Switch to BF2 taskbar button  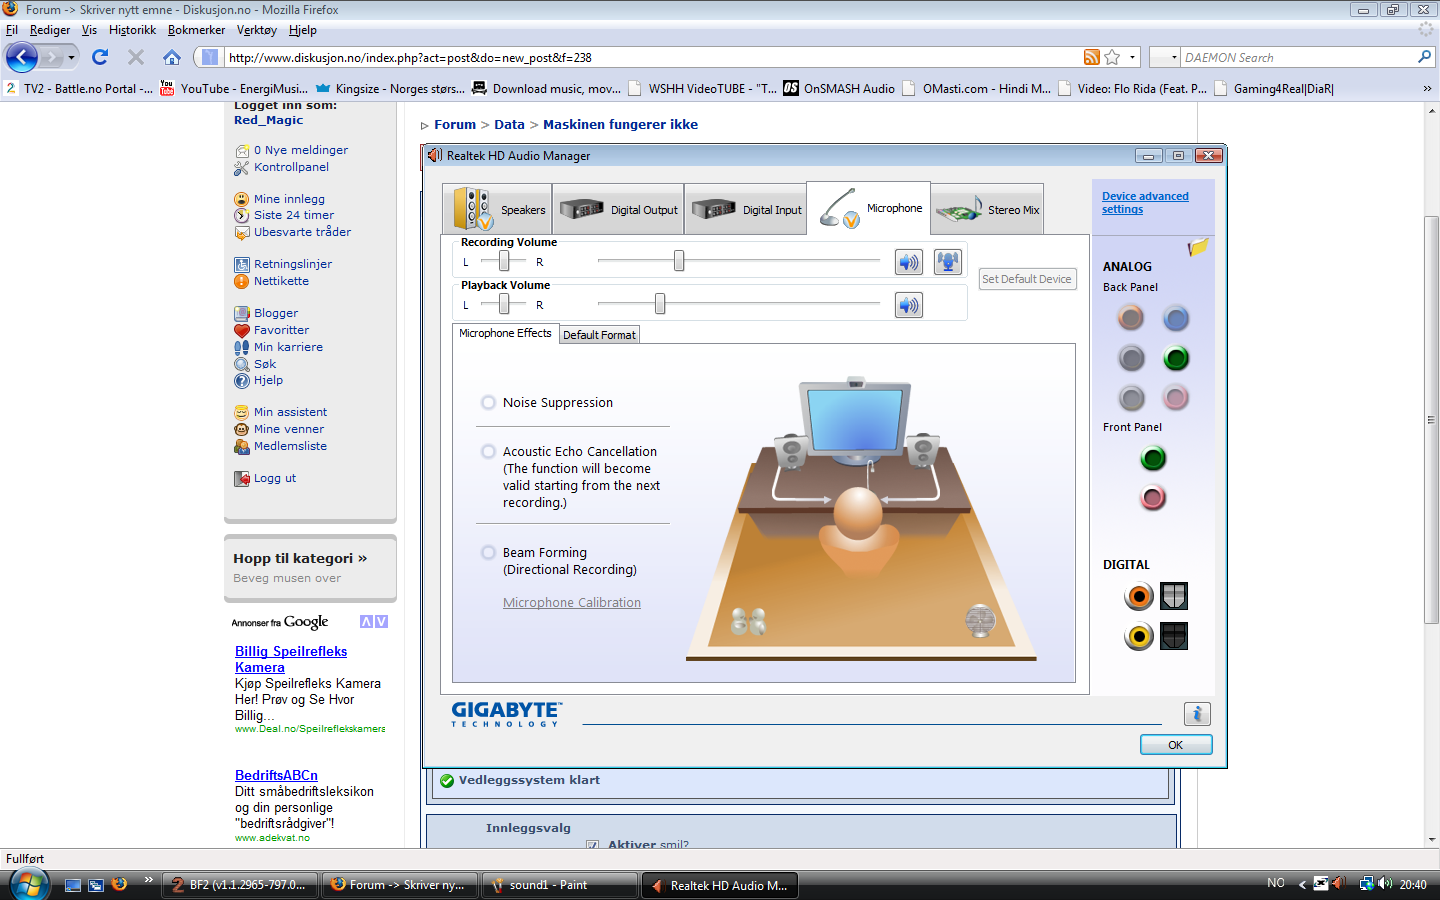pos(240,885)
